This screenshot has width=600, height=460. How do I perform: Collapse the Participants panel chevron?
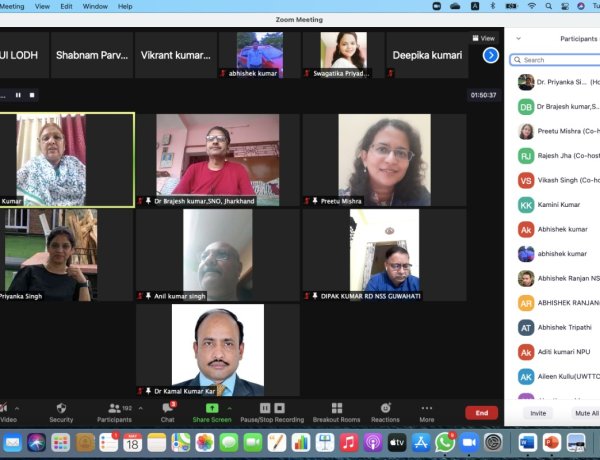(x=518, y=39)
